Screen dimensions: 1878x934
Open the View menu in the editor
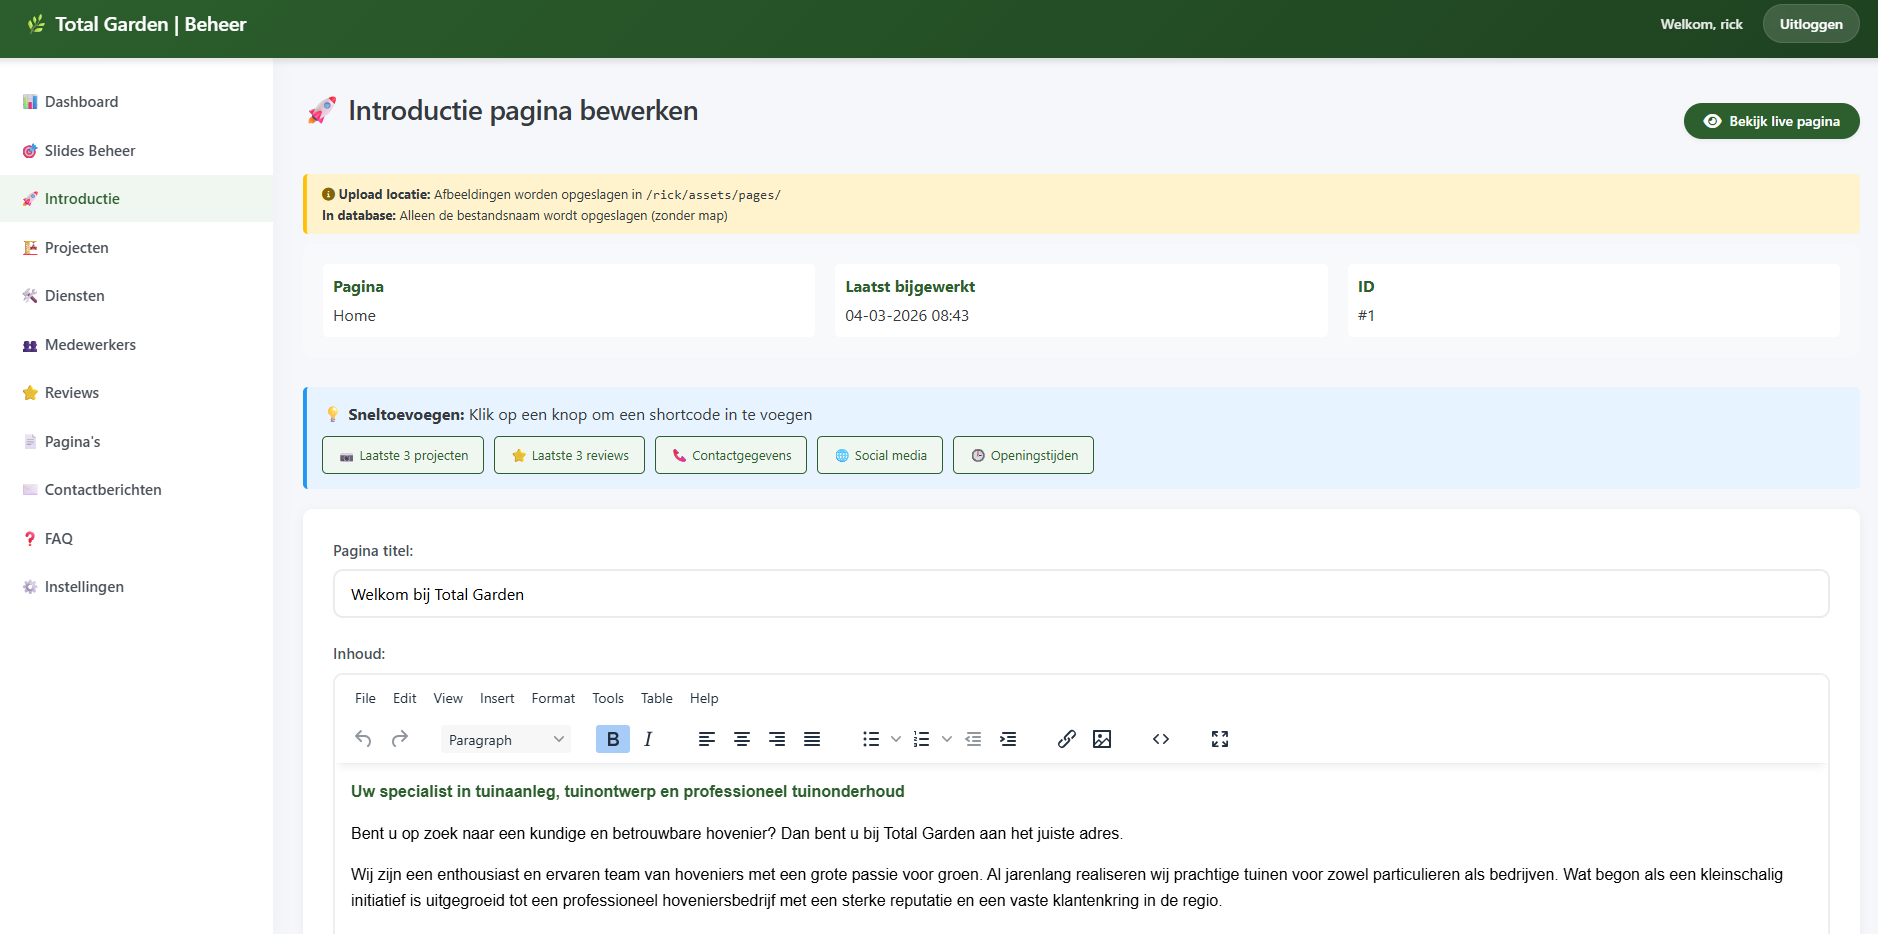(448, 698)
